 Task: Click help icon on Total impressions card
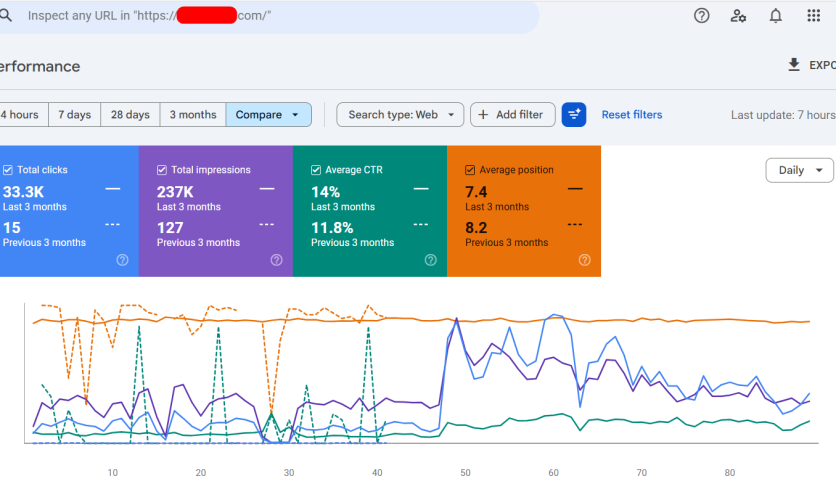click(277, 260)
